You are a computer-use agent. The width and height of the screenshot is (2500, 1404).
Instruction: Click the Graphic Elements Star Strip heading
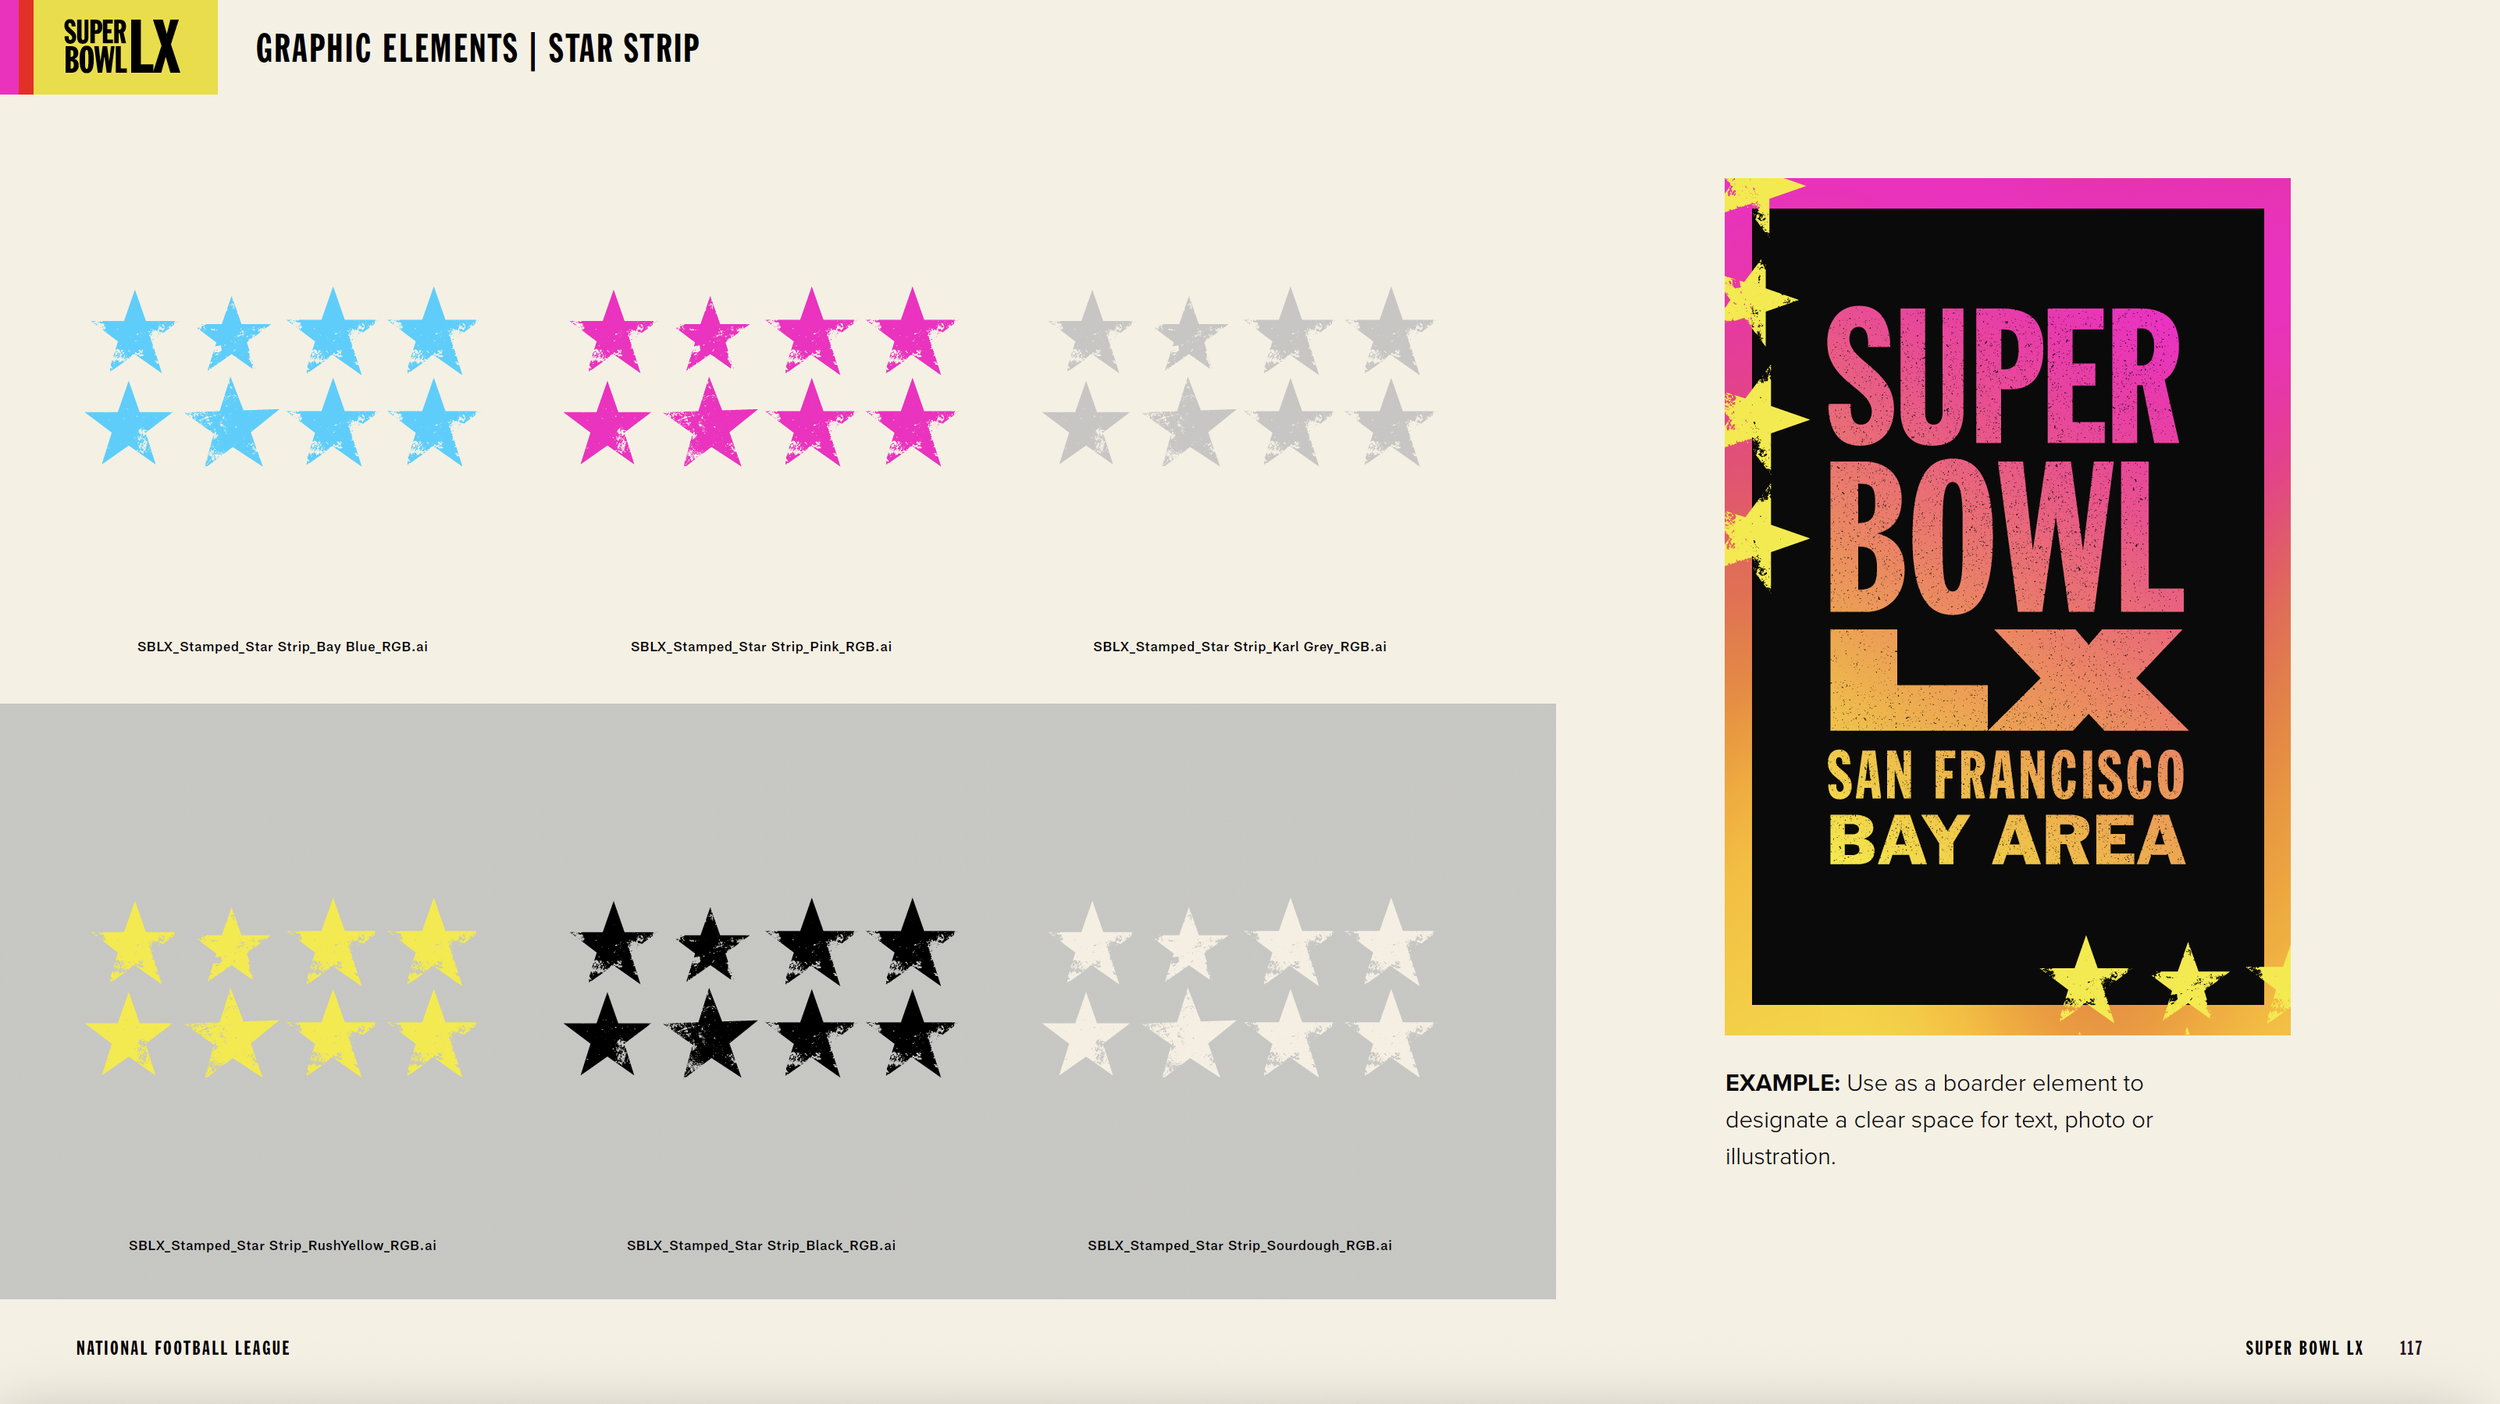[477, 48]
